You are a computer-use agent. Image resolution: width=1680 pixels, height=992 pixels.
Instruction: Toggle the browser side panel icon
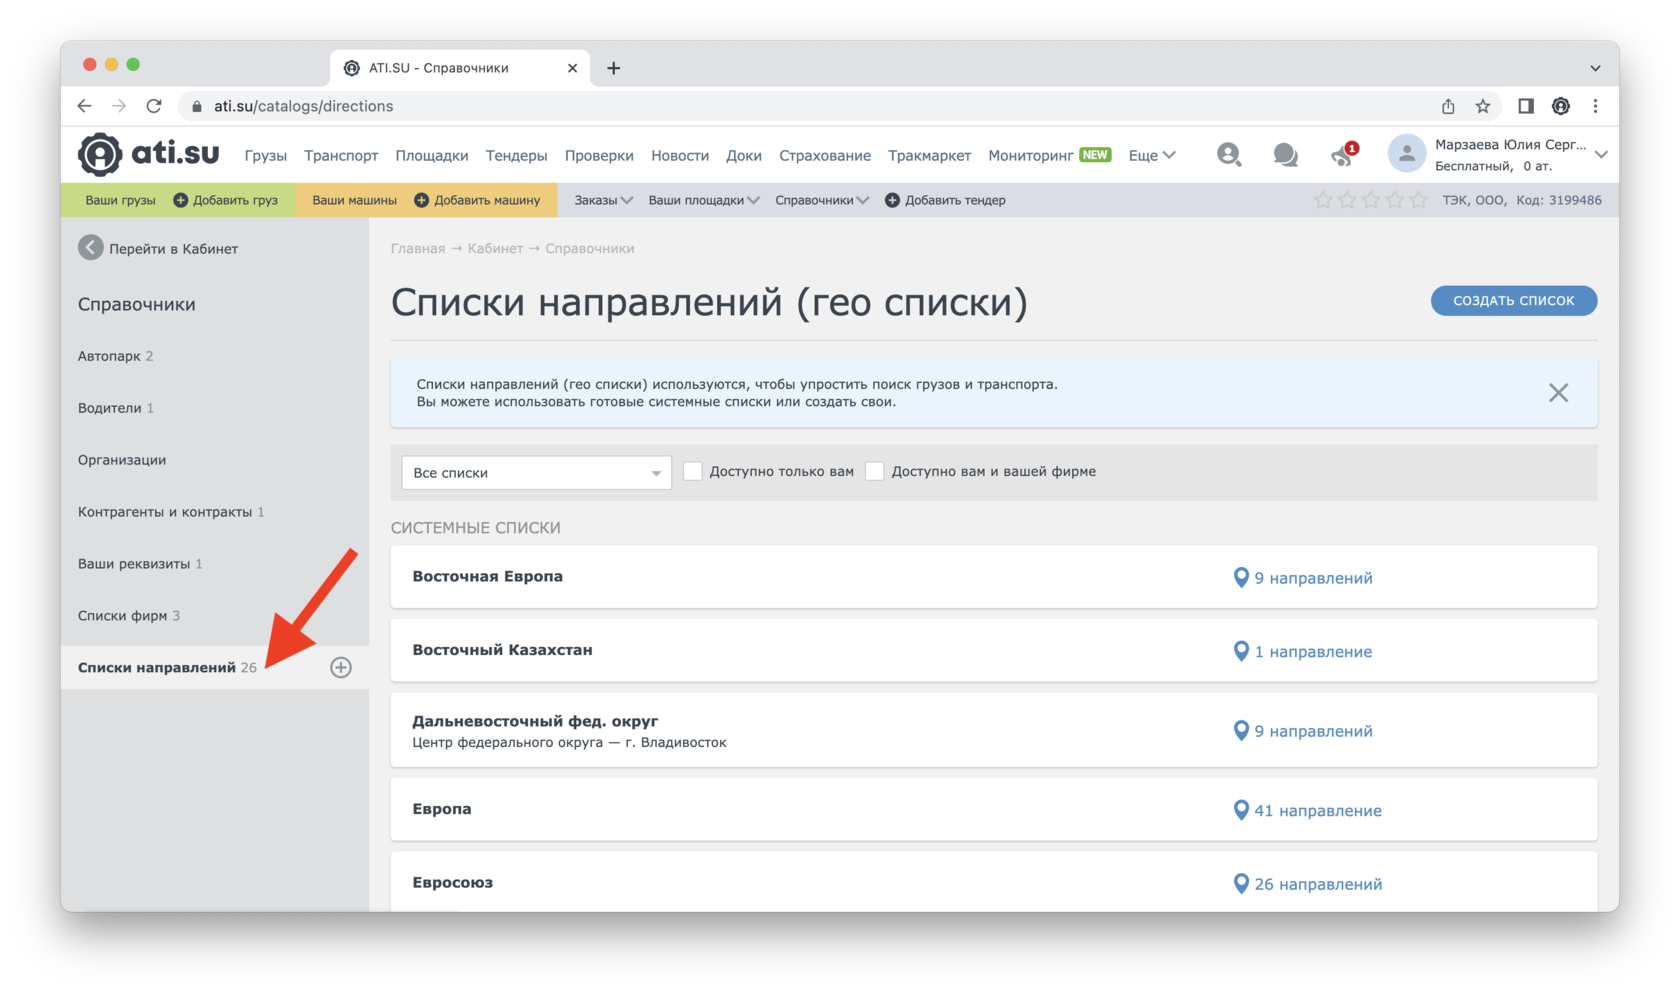point(1526,106)
